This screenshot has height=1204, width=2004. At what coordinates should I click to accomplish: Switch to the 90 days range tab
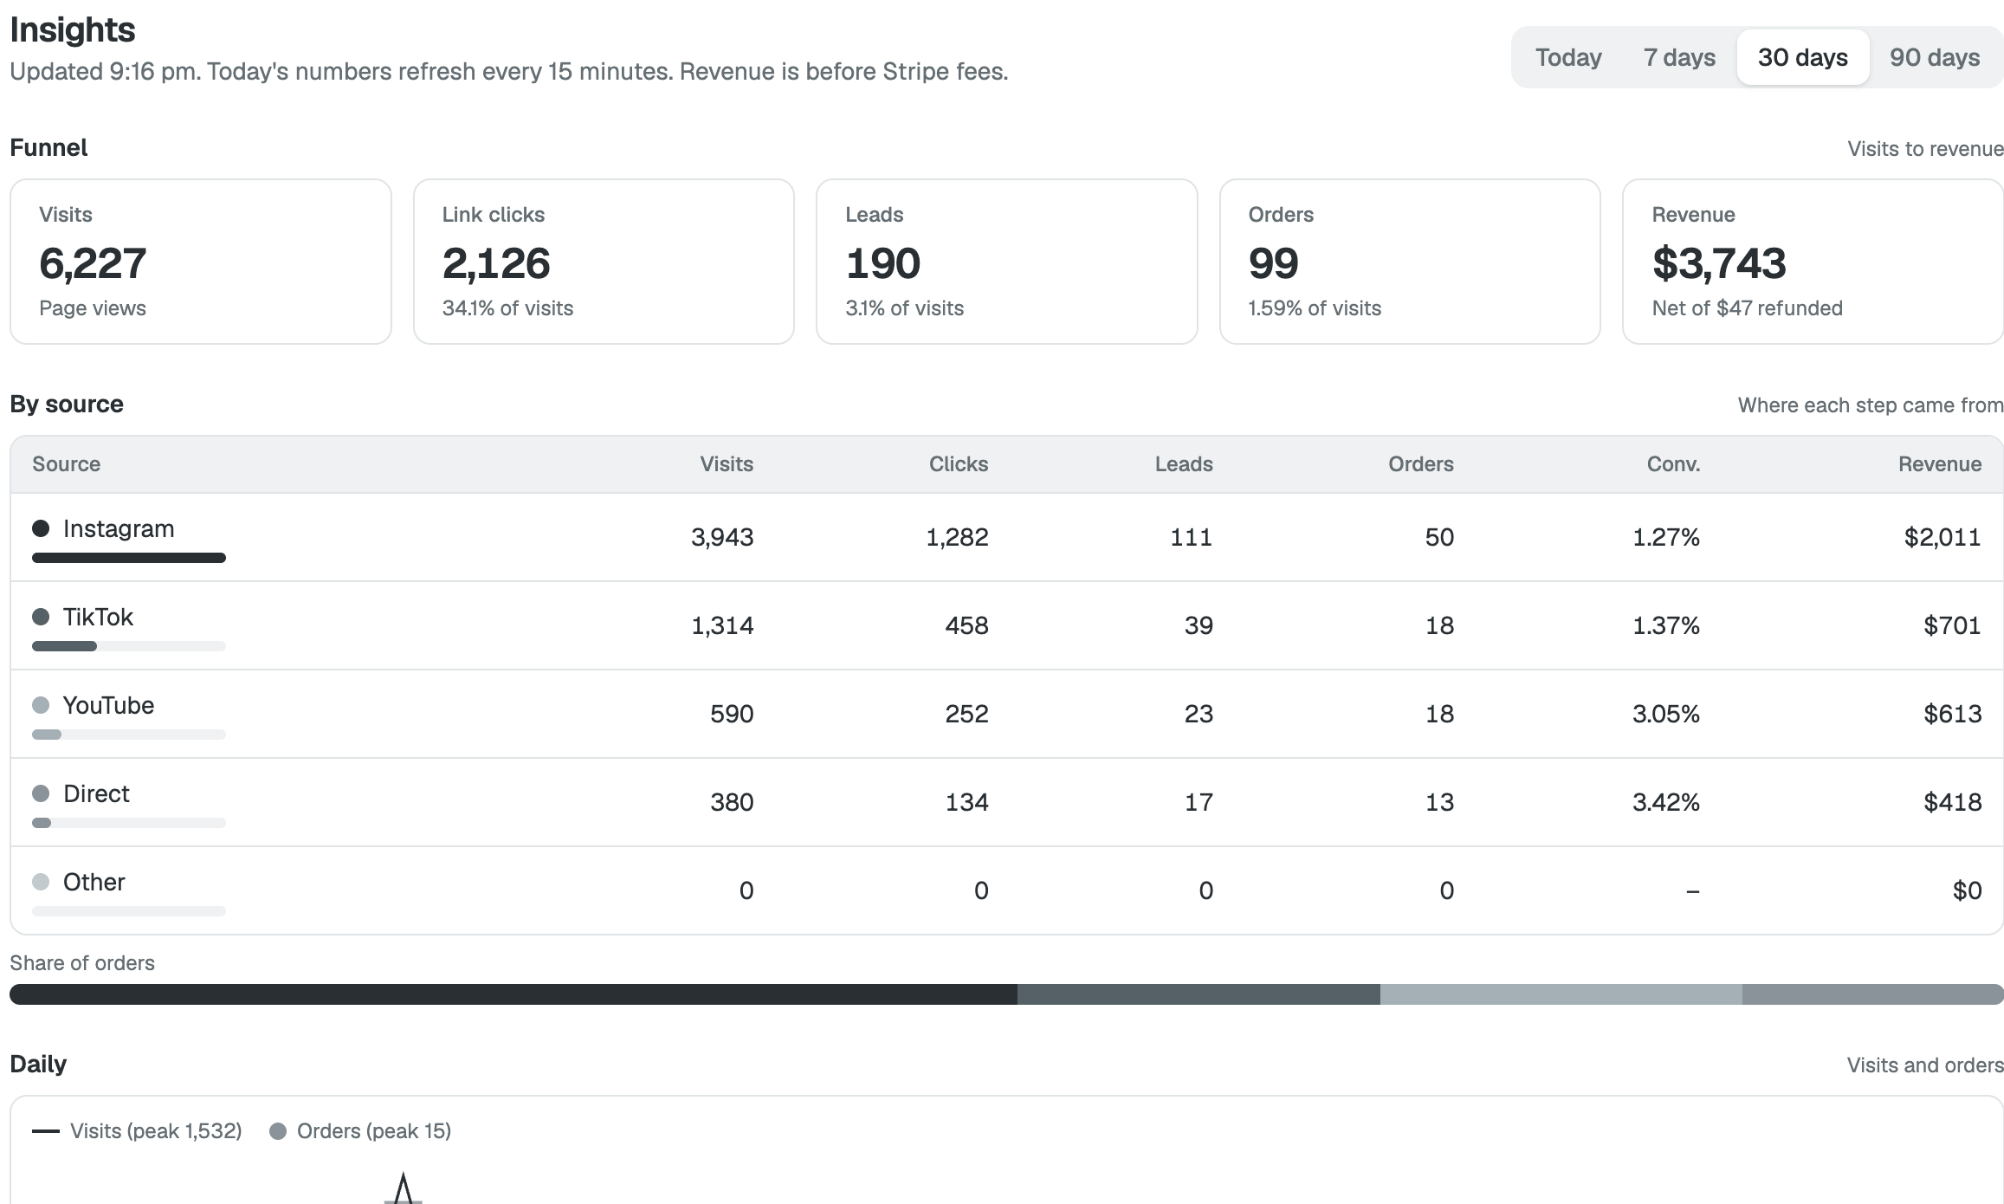1934,58
